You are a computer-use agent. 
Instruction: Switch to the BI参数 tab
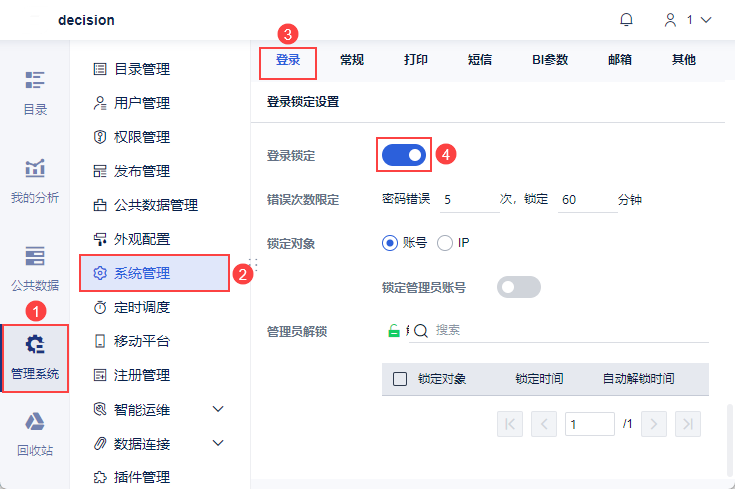pos(550,60)
